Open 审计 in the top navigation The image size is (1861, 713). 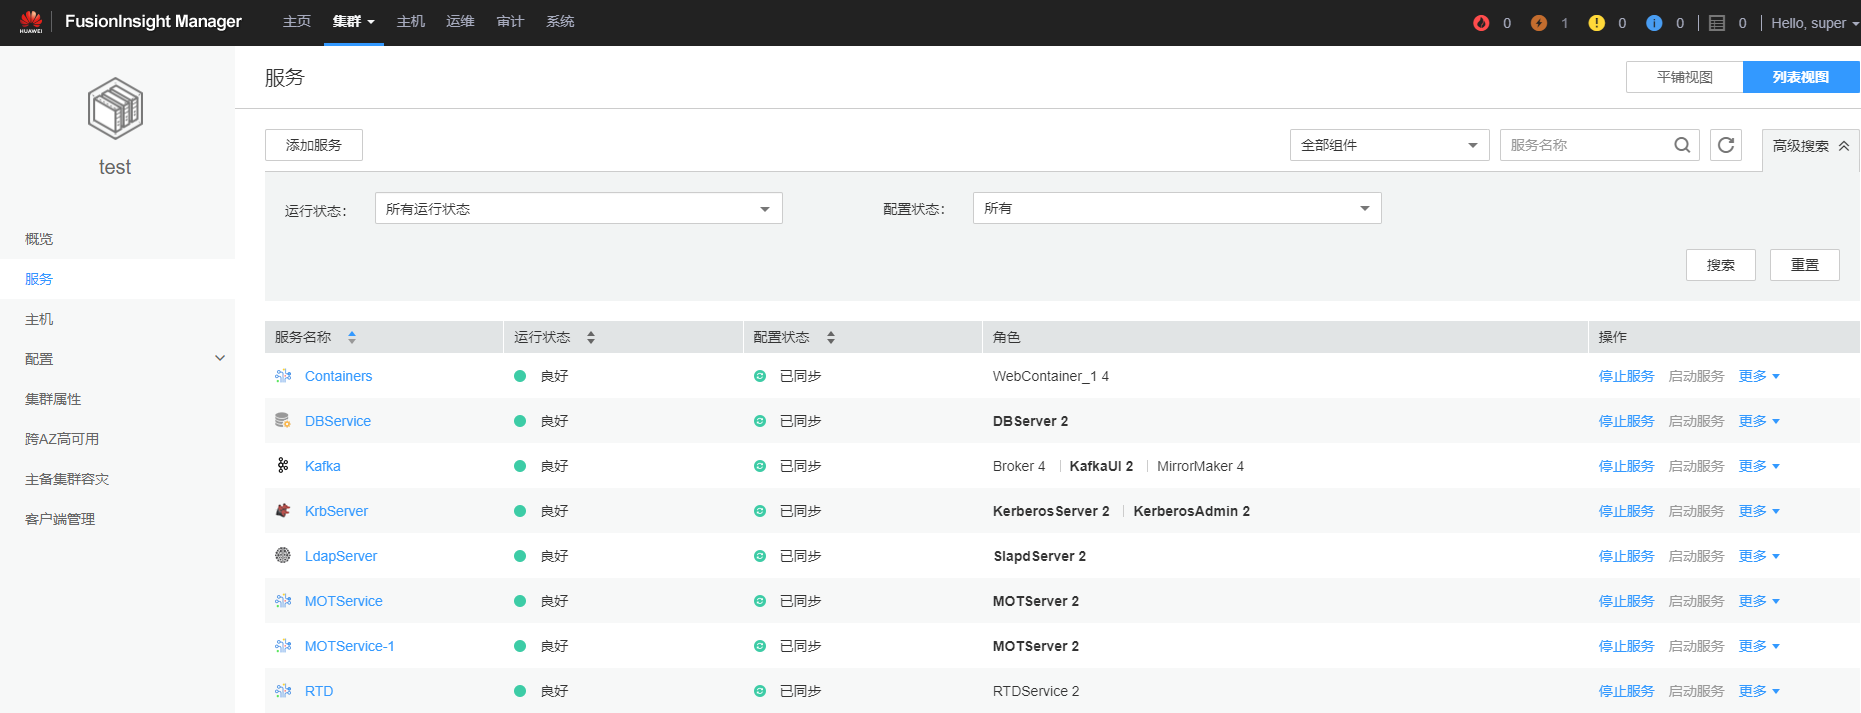coord(510,21)
